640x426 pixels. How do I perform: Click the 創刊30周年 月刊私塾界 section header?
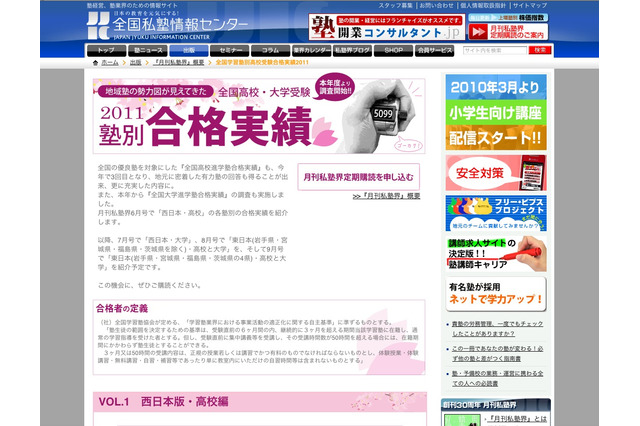(496, 405)
